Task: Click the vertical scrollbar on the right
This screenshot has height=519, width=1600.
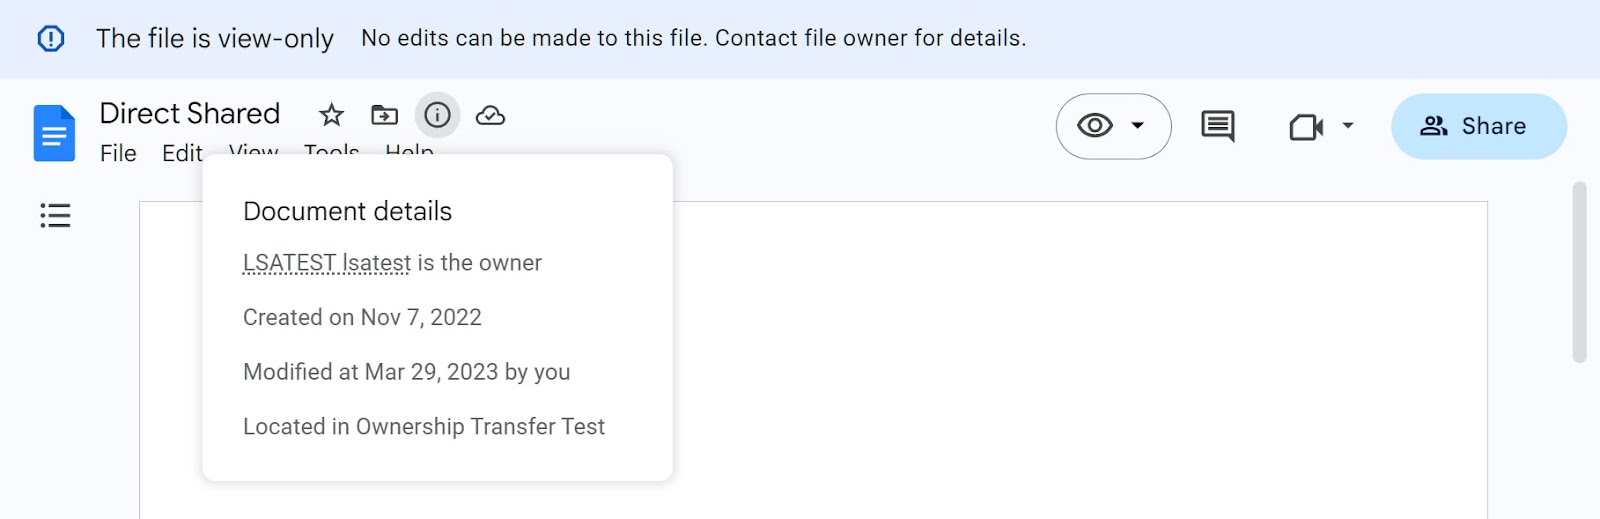Action: click(x=1579, y=272)
